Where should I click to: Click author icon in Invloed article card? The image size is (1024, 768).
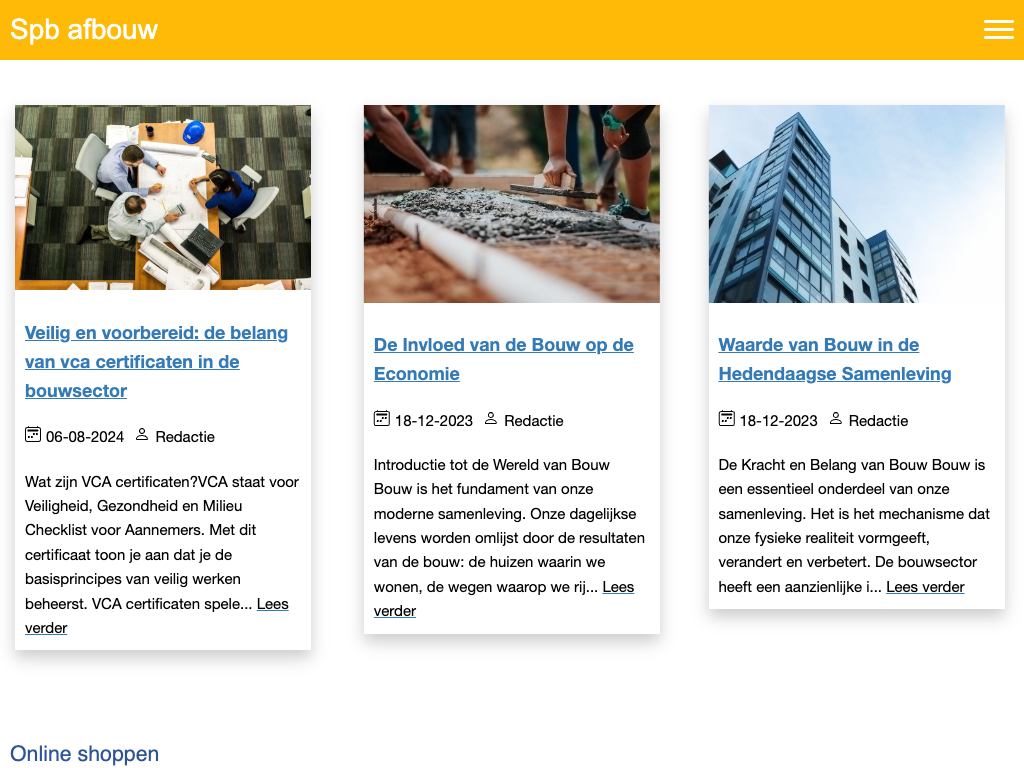click(x=491, y=419)
